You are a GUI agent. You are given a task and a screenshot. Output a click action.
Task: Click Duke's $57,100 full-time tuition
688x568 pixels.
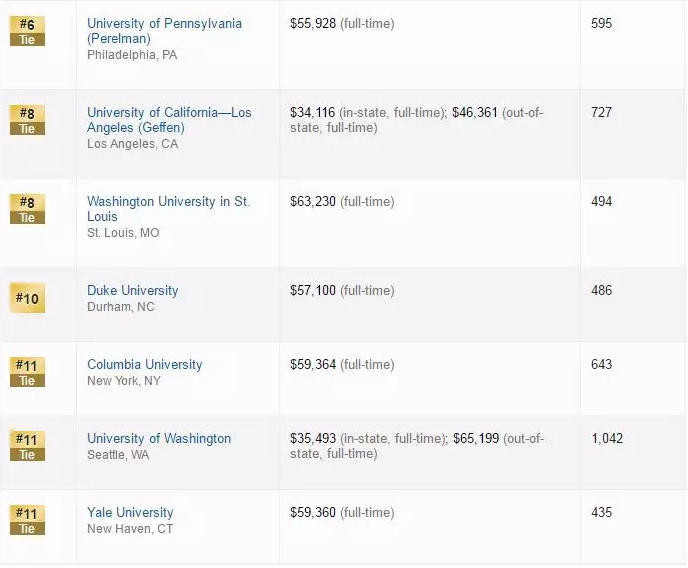[x=312, y=290]
